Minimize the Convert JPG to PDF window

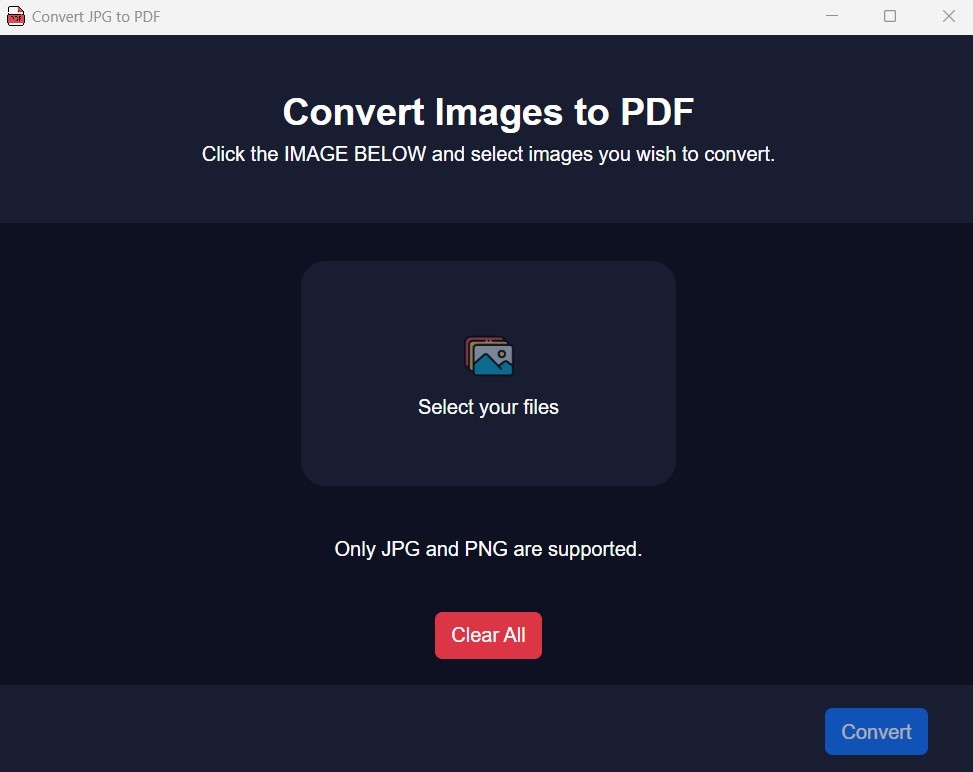[x=832, y=16]
